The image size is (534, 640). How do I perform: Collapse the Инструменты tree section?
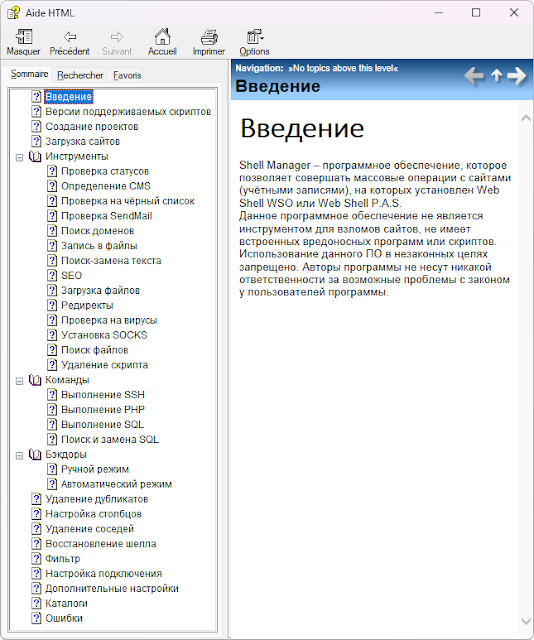[x=19, y=157]
